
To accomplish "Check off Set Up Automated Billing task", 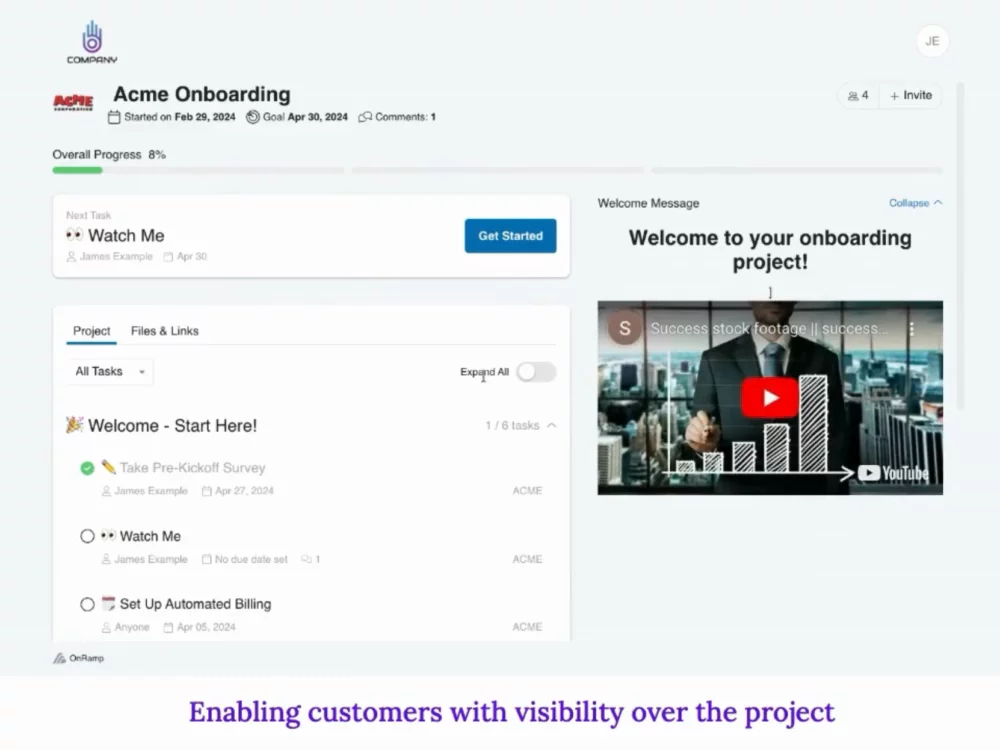I will coord(87,604).
